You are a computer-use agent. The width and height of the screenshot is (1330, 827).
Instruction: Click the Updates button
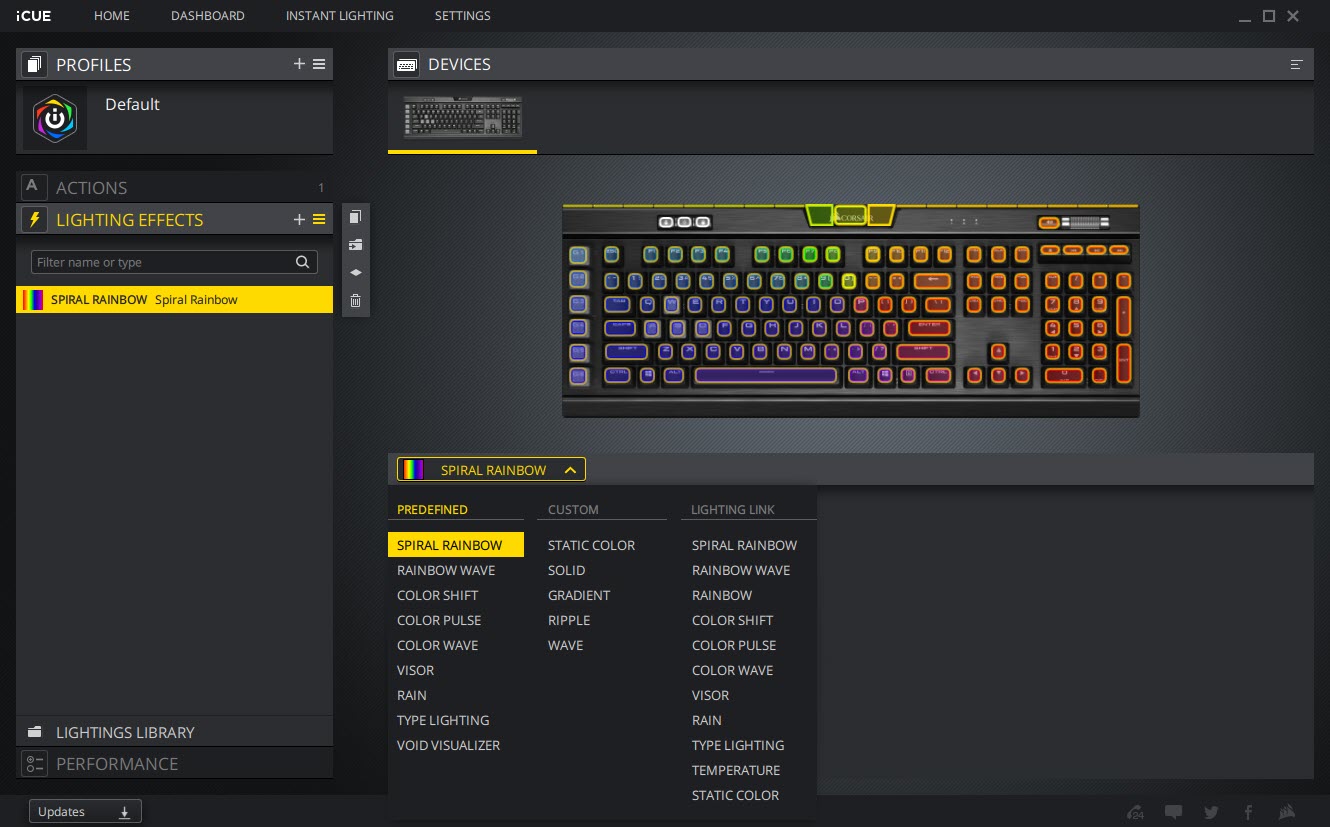(85, 812)
